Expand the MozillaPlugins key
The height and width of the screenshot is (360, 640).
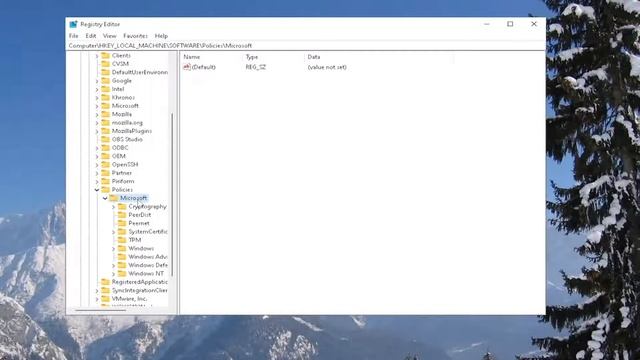pyautogui.click(x=97, y=131)
